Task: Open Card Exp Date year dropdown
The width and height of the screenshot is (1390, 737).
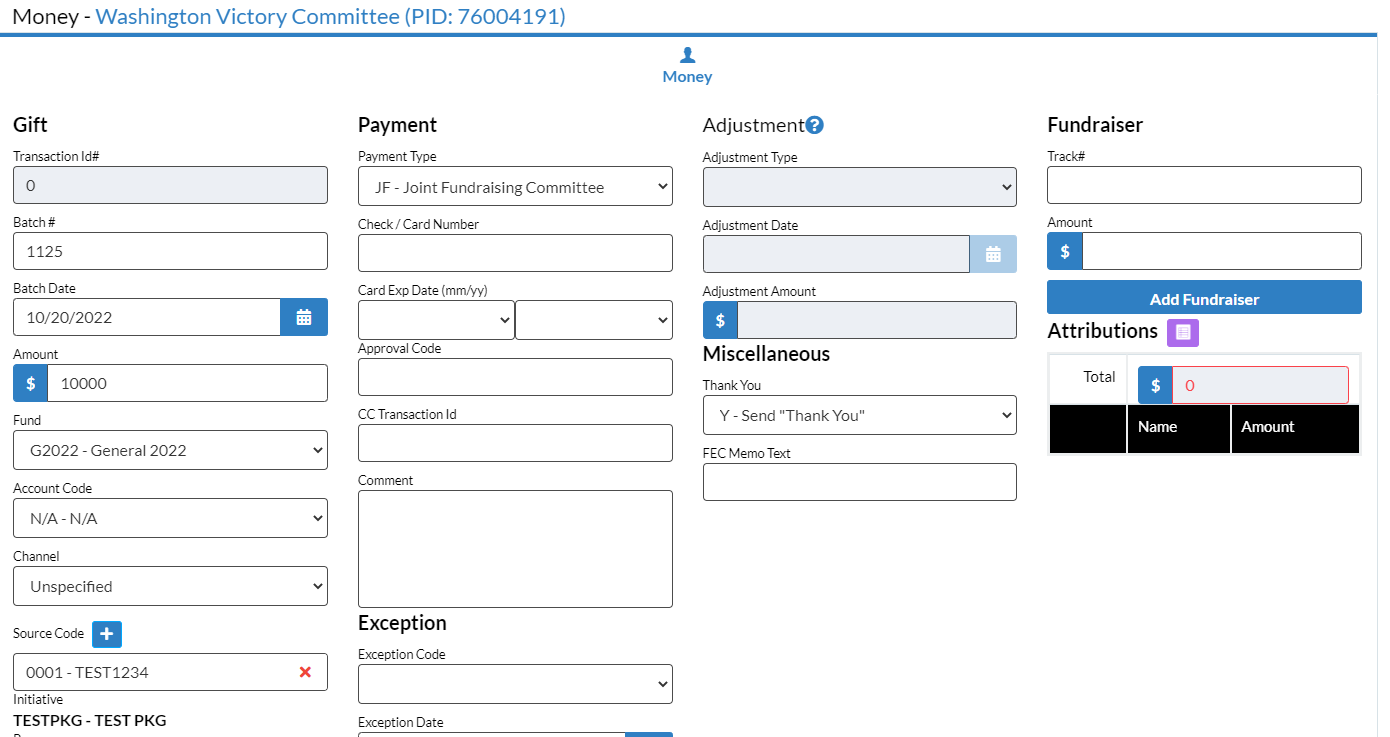Action: click(594, 320)
